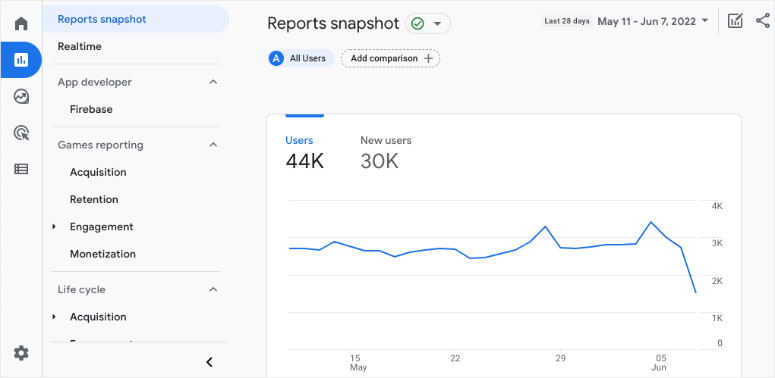
Task: Collapse the Life cycle section chevron
Action: tap(213, 289)
